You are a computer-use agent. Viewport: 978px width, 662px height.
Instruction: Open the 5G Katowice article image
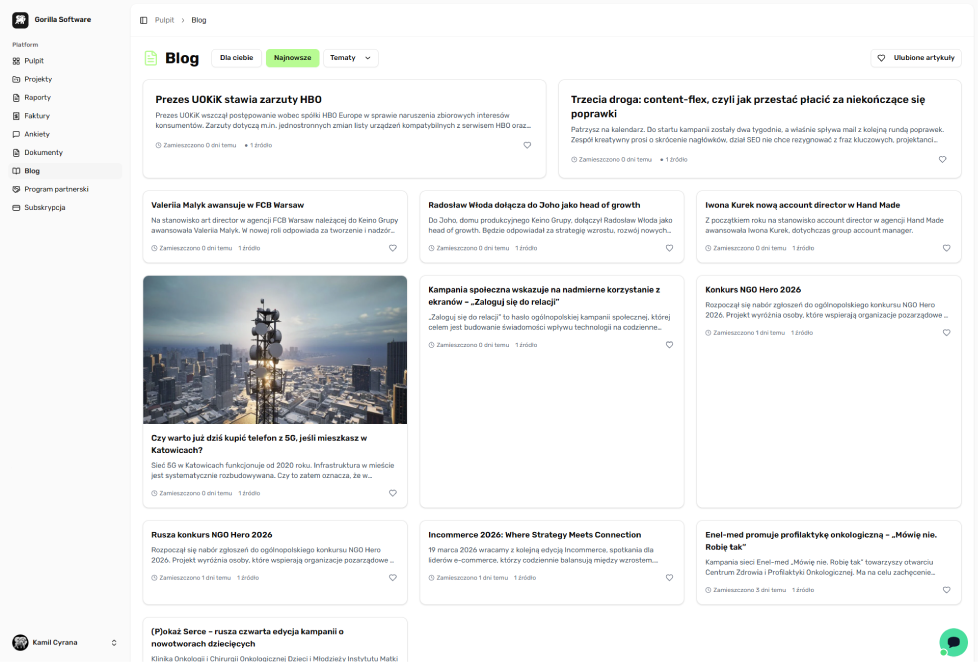tap(275, 350)
